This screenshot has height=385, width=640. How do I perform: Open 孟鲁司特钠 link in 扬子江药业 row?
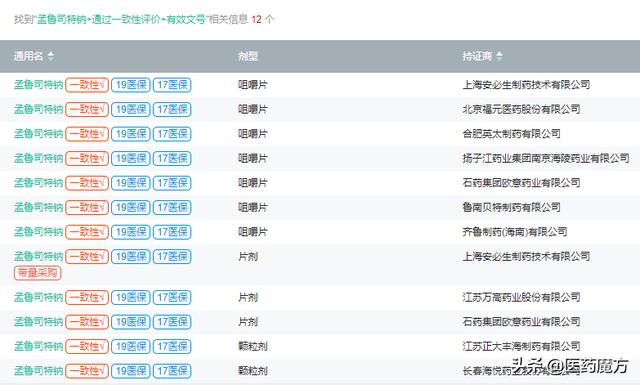tap(38, 158)
